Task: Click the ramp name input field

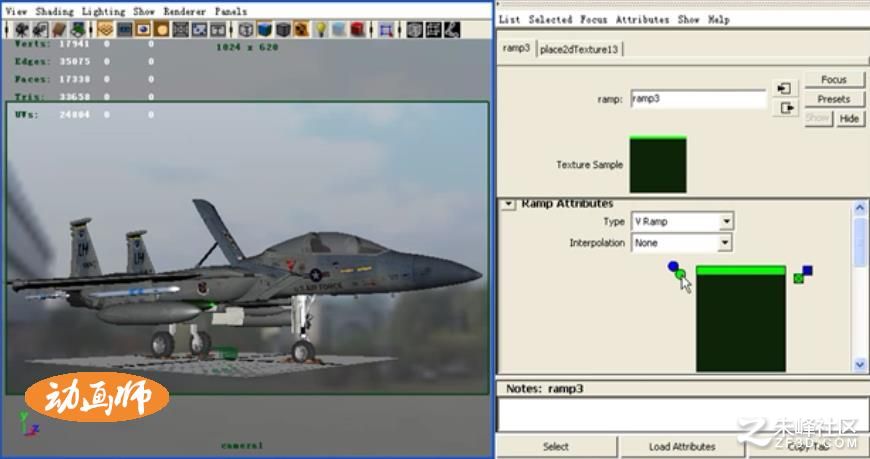Action: click(698, 99)
